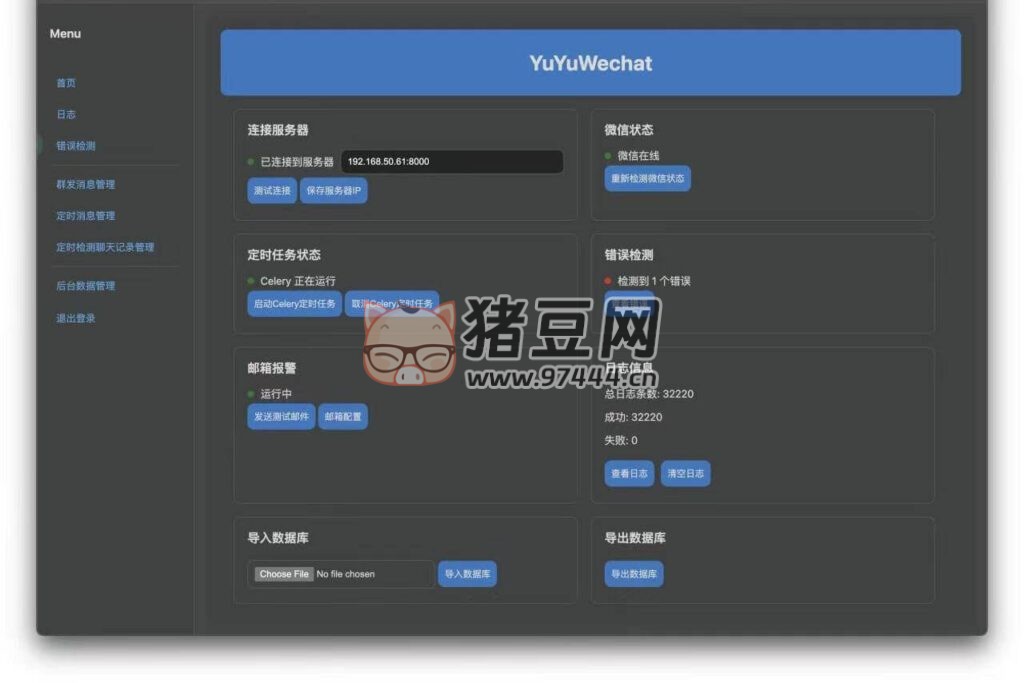Click the 连接服务器 section heading
The image size is (1024, 683).
click(x=278, y=130)
